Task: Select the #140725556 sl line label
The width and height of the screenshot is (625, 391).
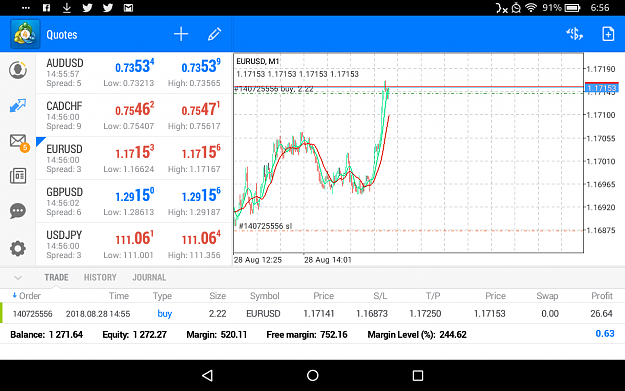Action: tap(265, 226)
